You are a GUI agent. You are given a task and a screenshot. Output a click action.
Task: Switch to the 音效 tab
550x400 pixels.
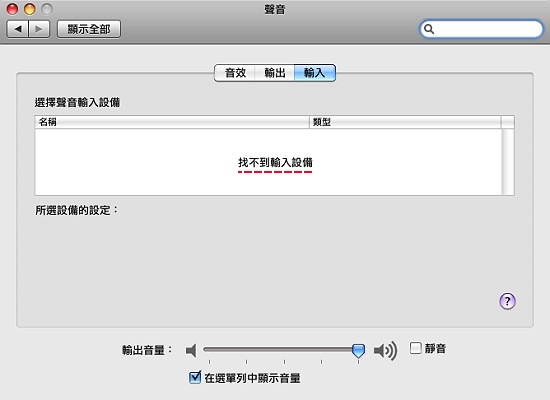click(x=235, y=73)
